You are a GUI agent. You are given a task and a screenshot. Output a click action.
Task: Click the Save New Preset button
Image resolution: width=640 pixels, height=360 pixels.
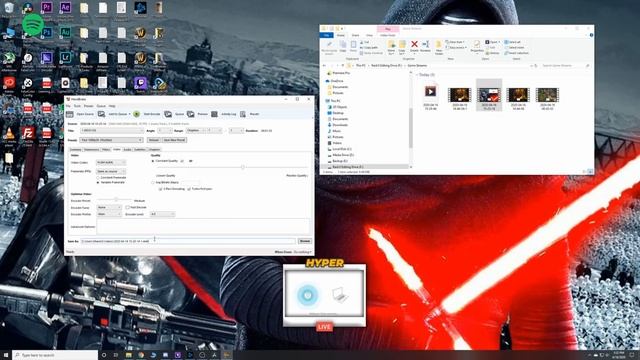coord(174,140)
